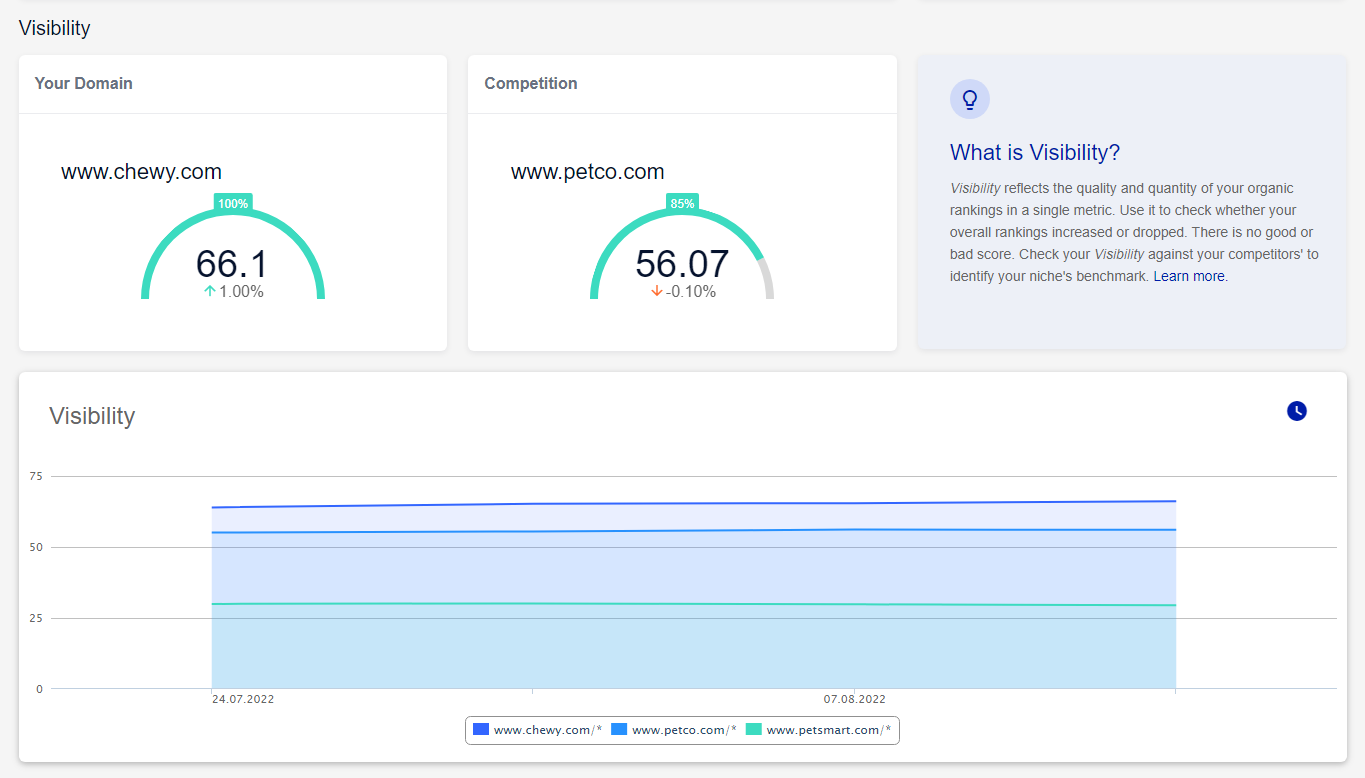Click the 56.07 visibility score
Viewport: 1365px width, 778px height.
click(x=682, y=264)
